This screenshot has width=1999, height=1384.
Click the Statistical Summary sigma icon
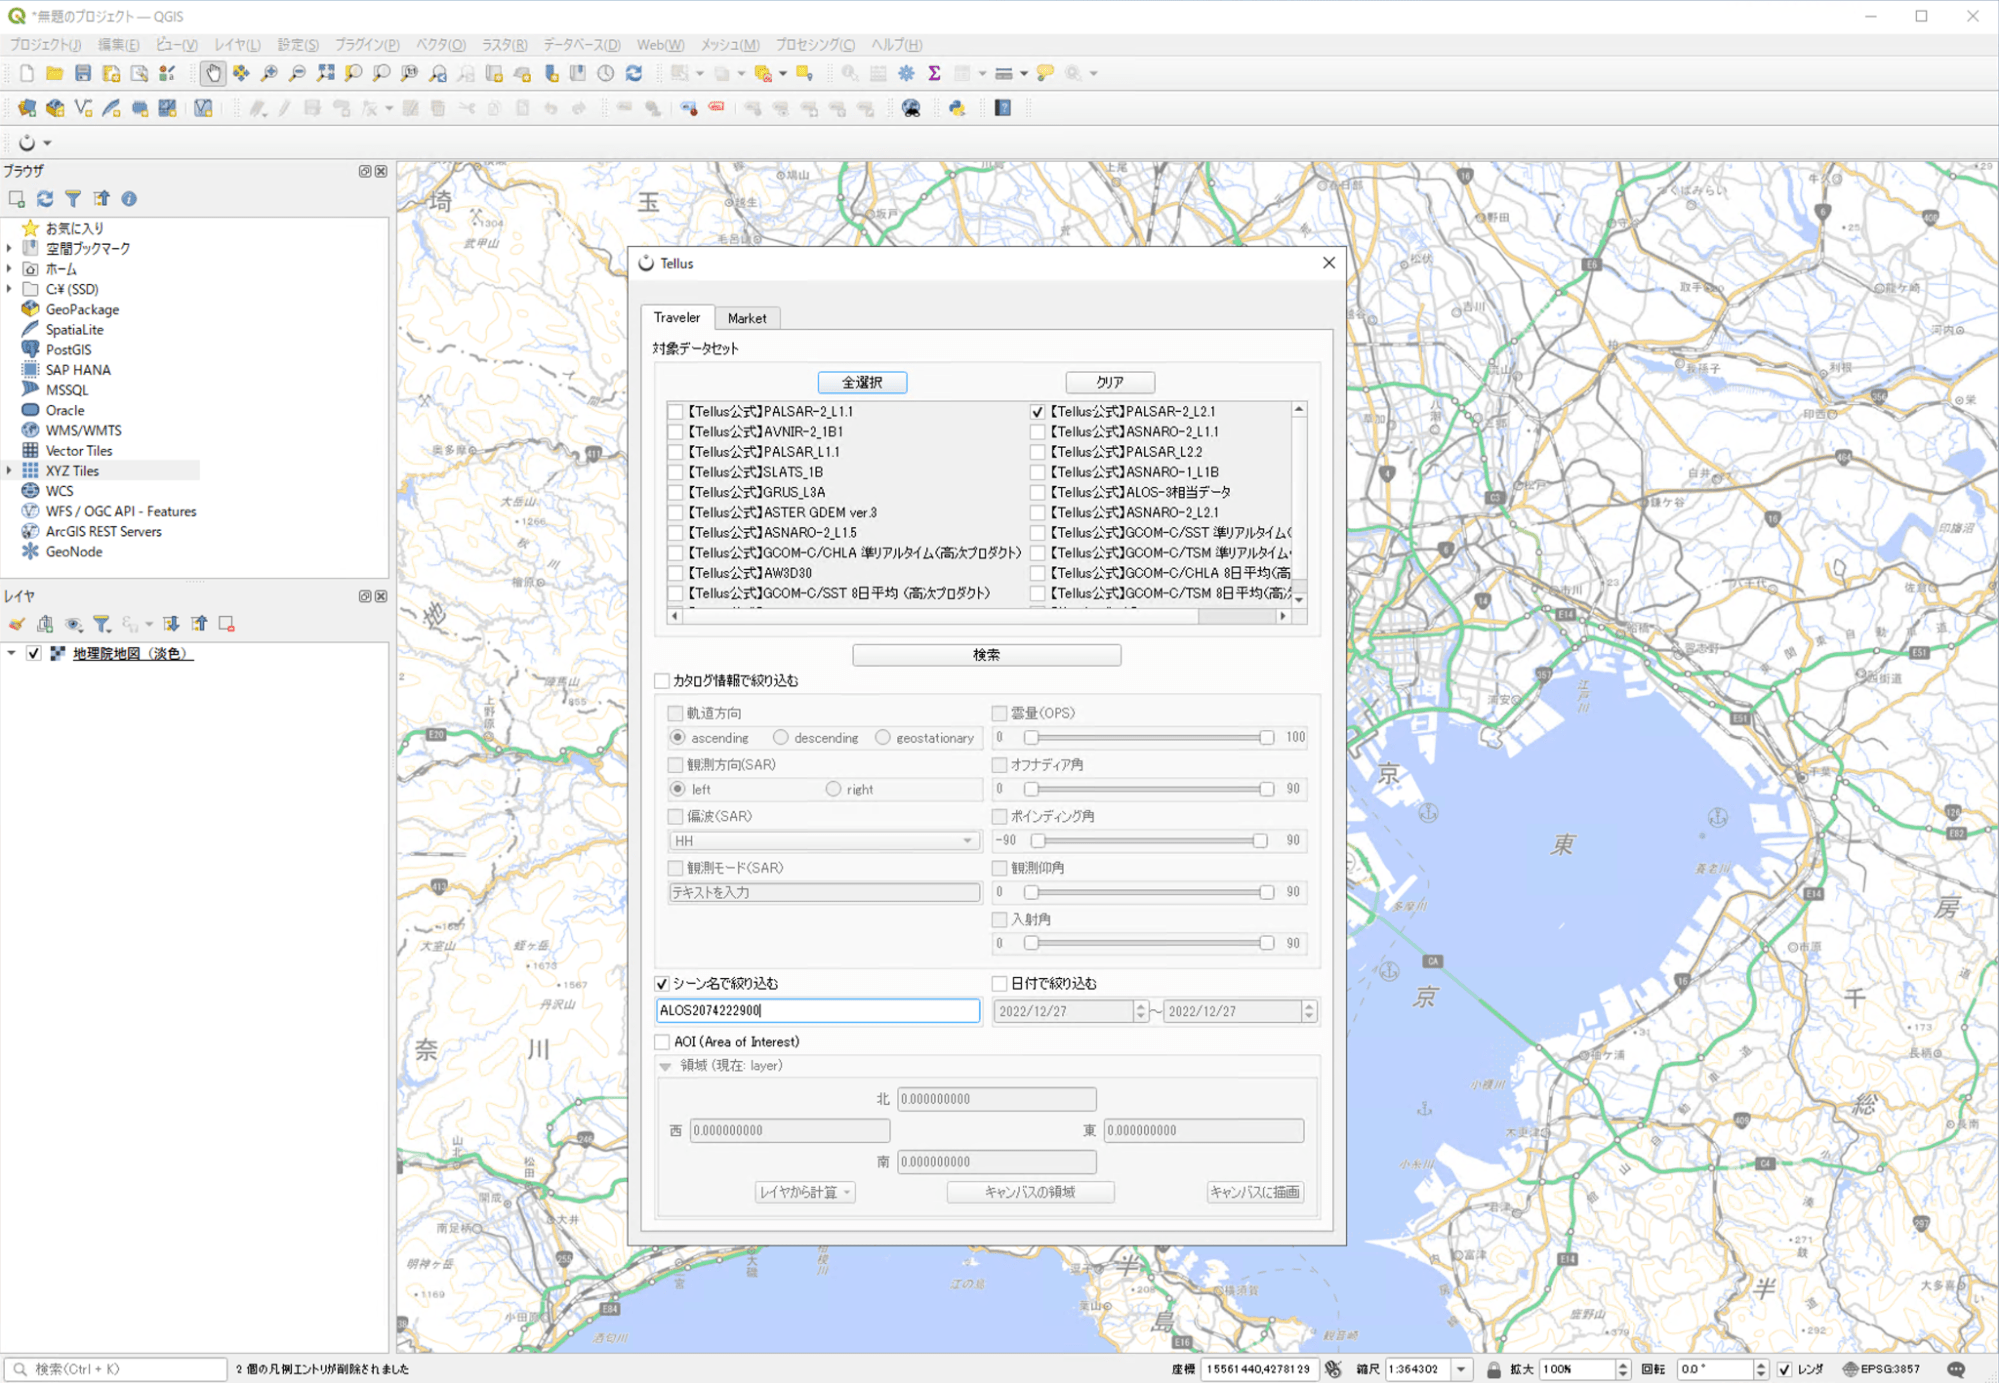(934, 73)
